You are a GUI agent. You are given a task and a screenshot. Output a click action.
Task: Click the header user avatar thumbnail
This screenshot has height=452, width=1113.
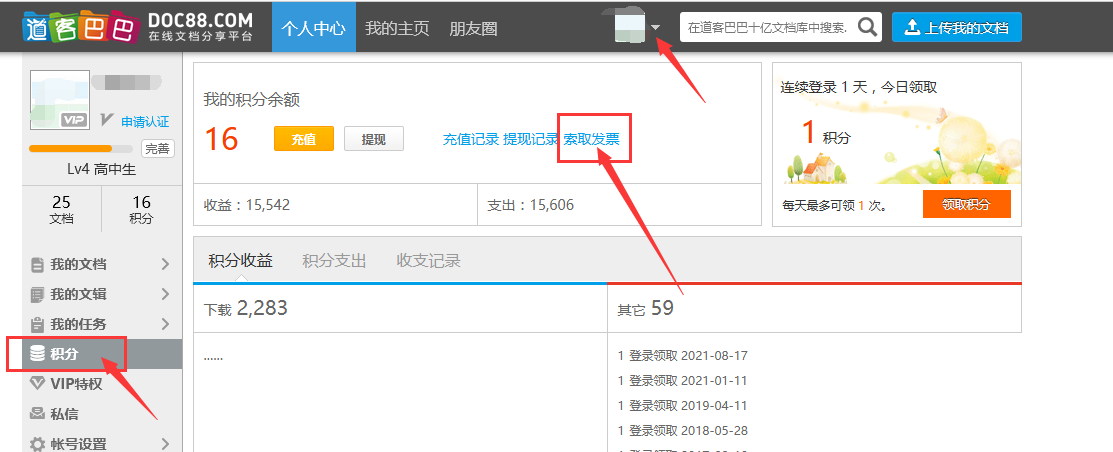630,28
